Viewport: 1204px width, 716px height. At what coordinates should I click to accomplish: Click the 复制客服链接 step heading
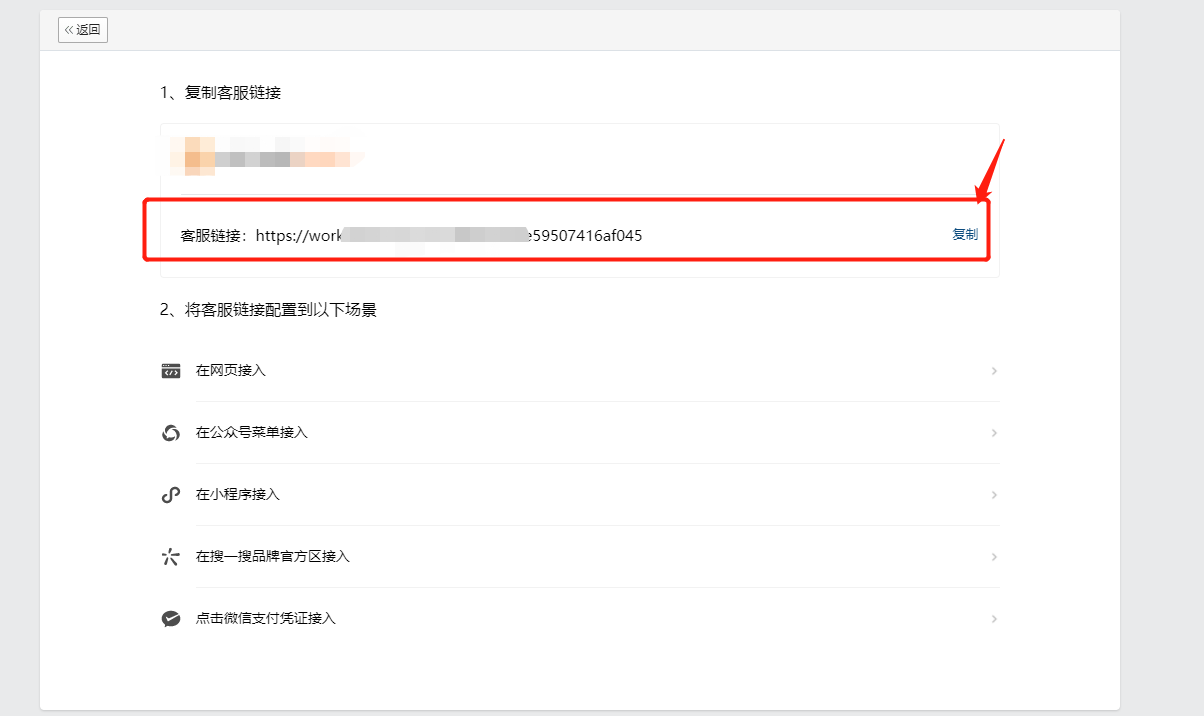click(x=220, y=93)
